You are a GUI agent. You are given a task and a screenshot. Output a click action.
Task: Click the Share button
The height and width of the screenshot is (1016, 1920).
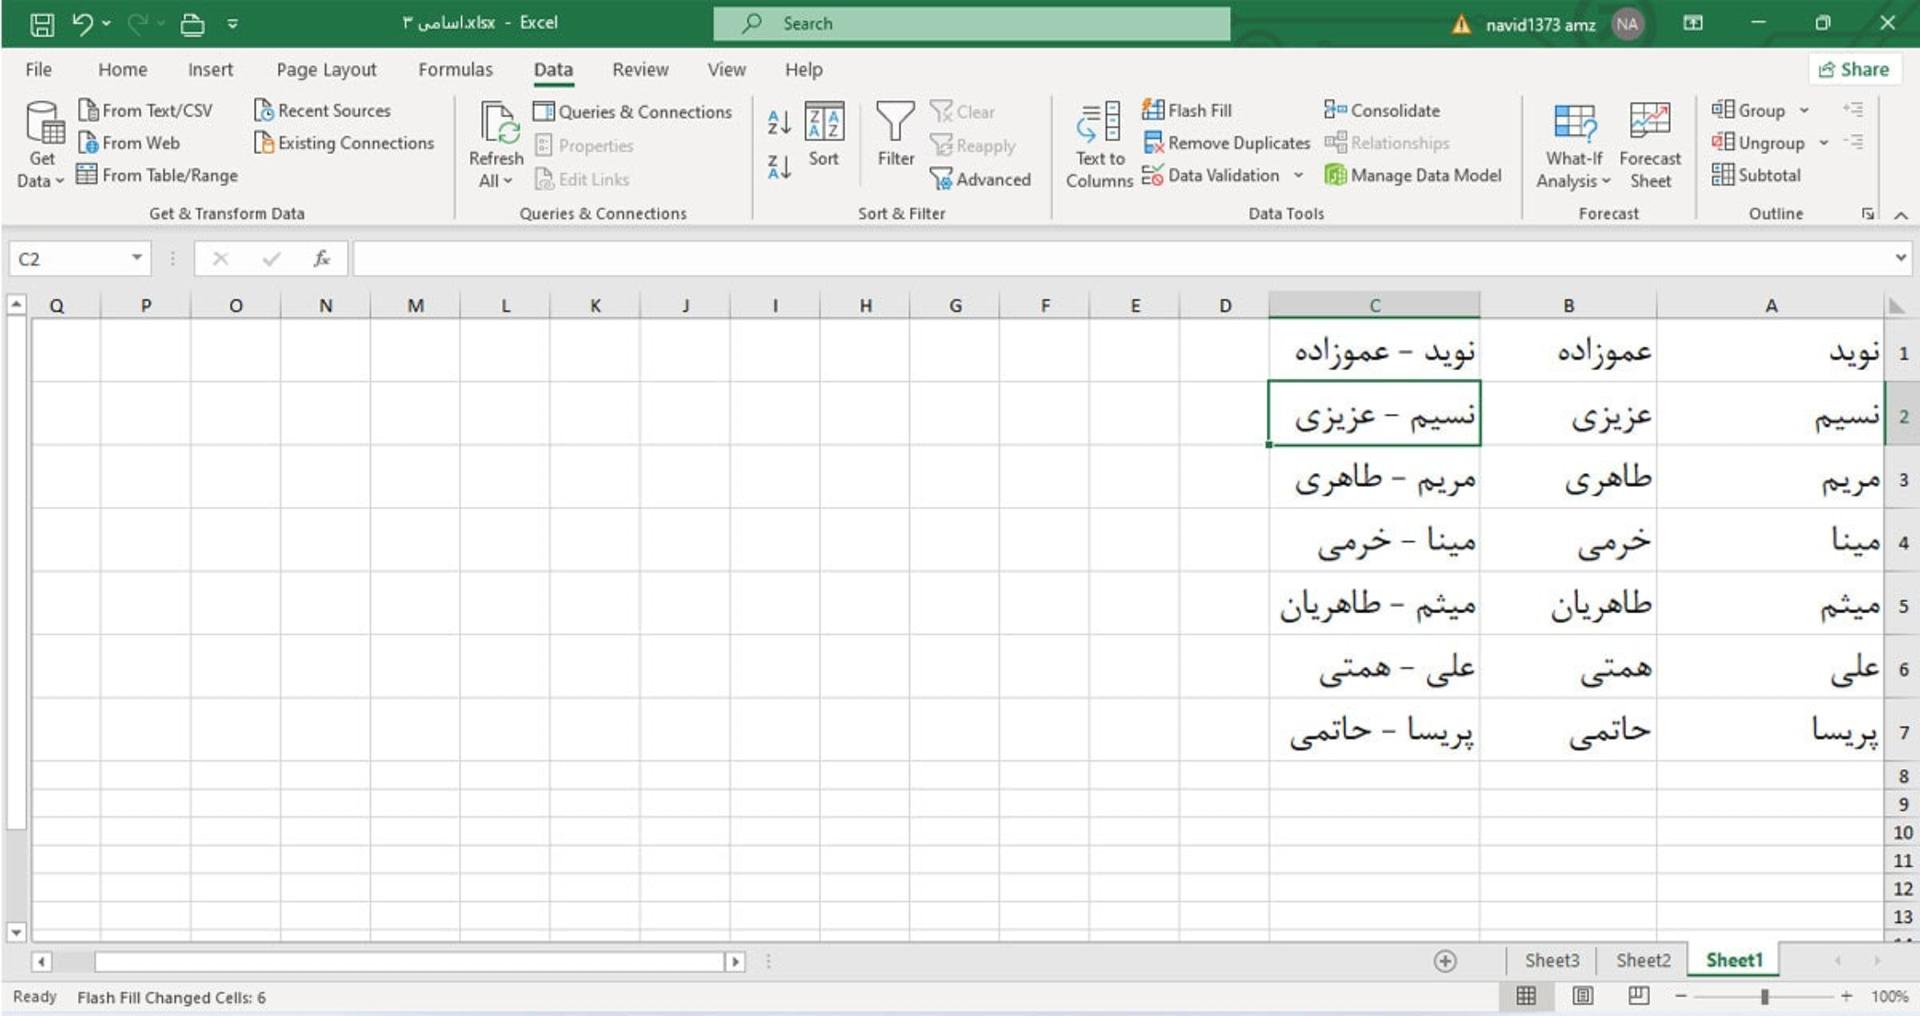pyautogui.click(x=1853, y=69)
